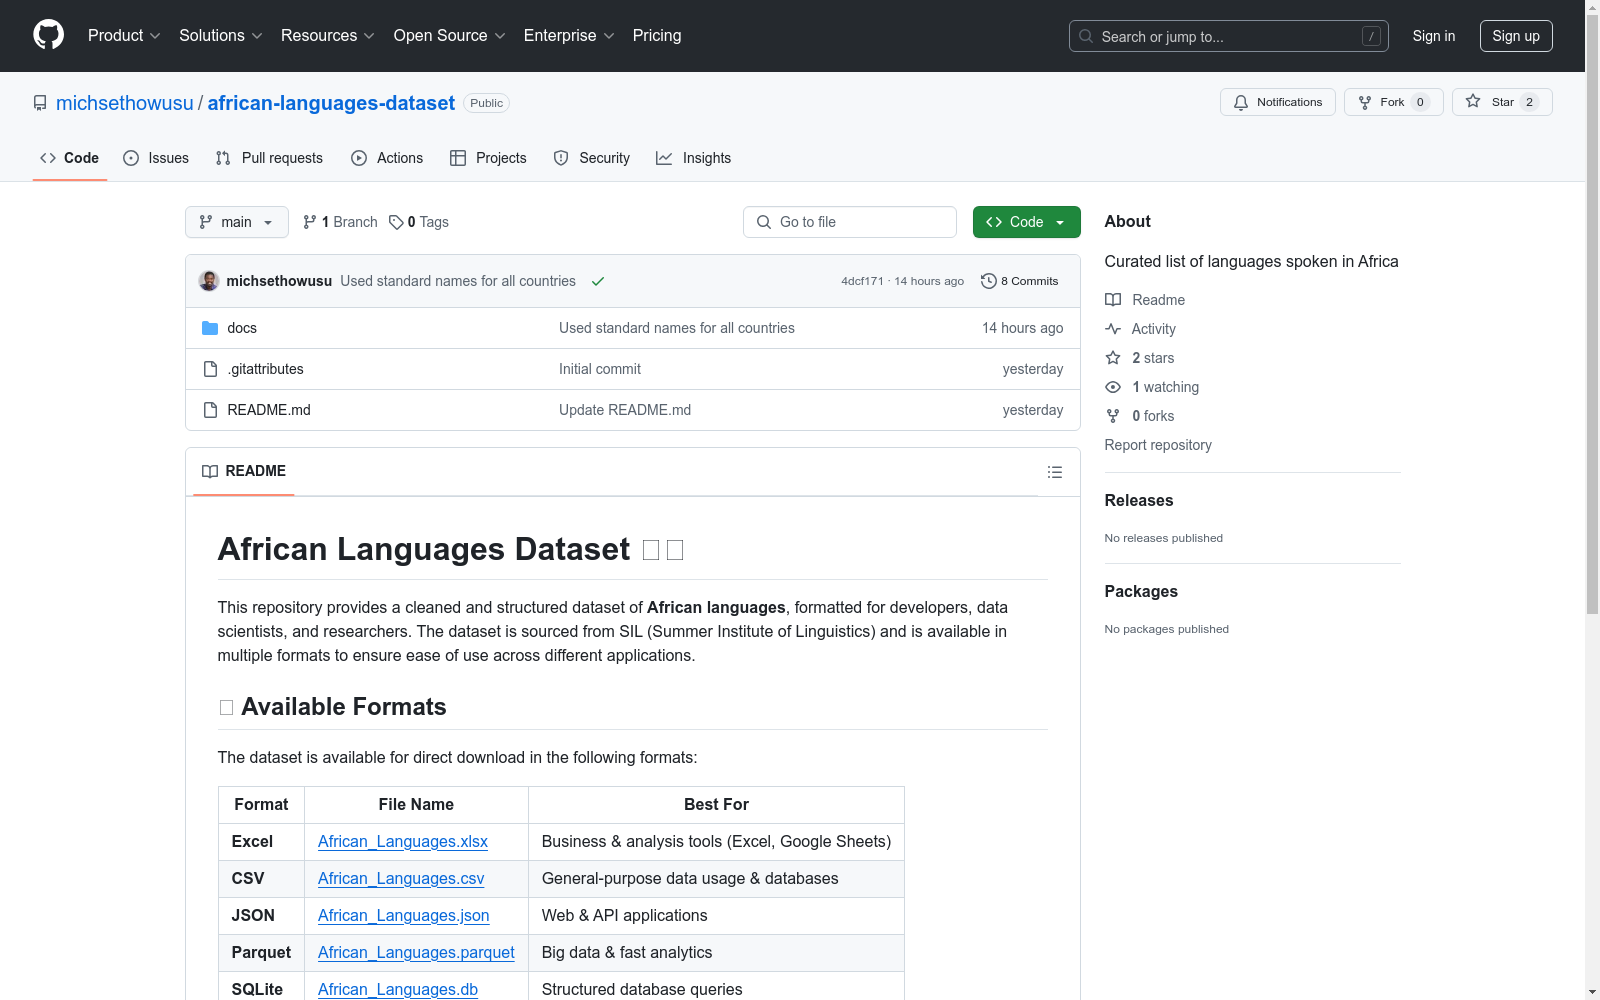Click the fork icon beside 0 forks

[1113, 416]
